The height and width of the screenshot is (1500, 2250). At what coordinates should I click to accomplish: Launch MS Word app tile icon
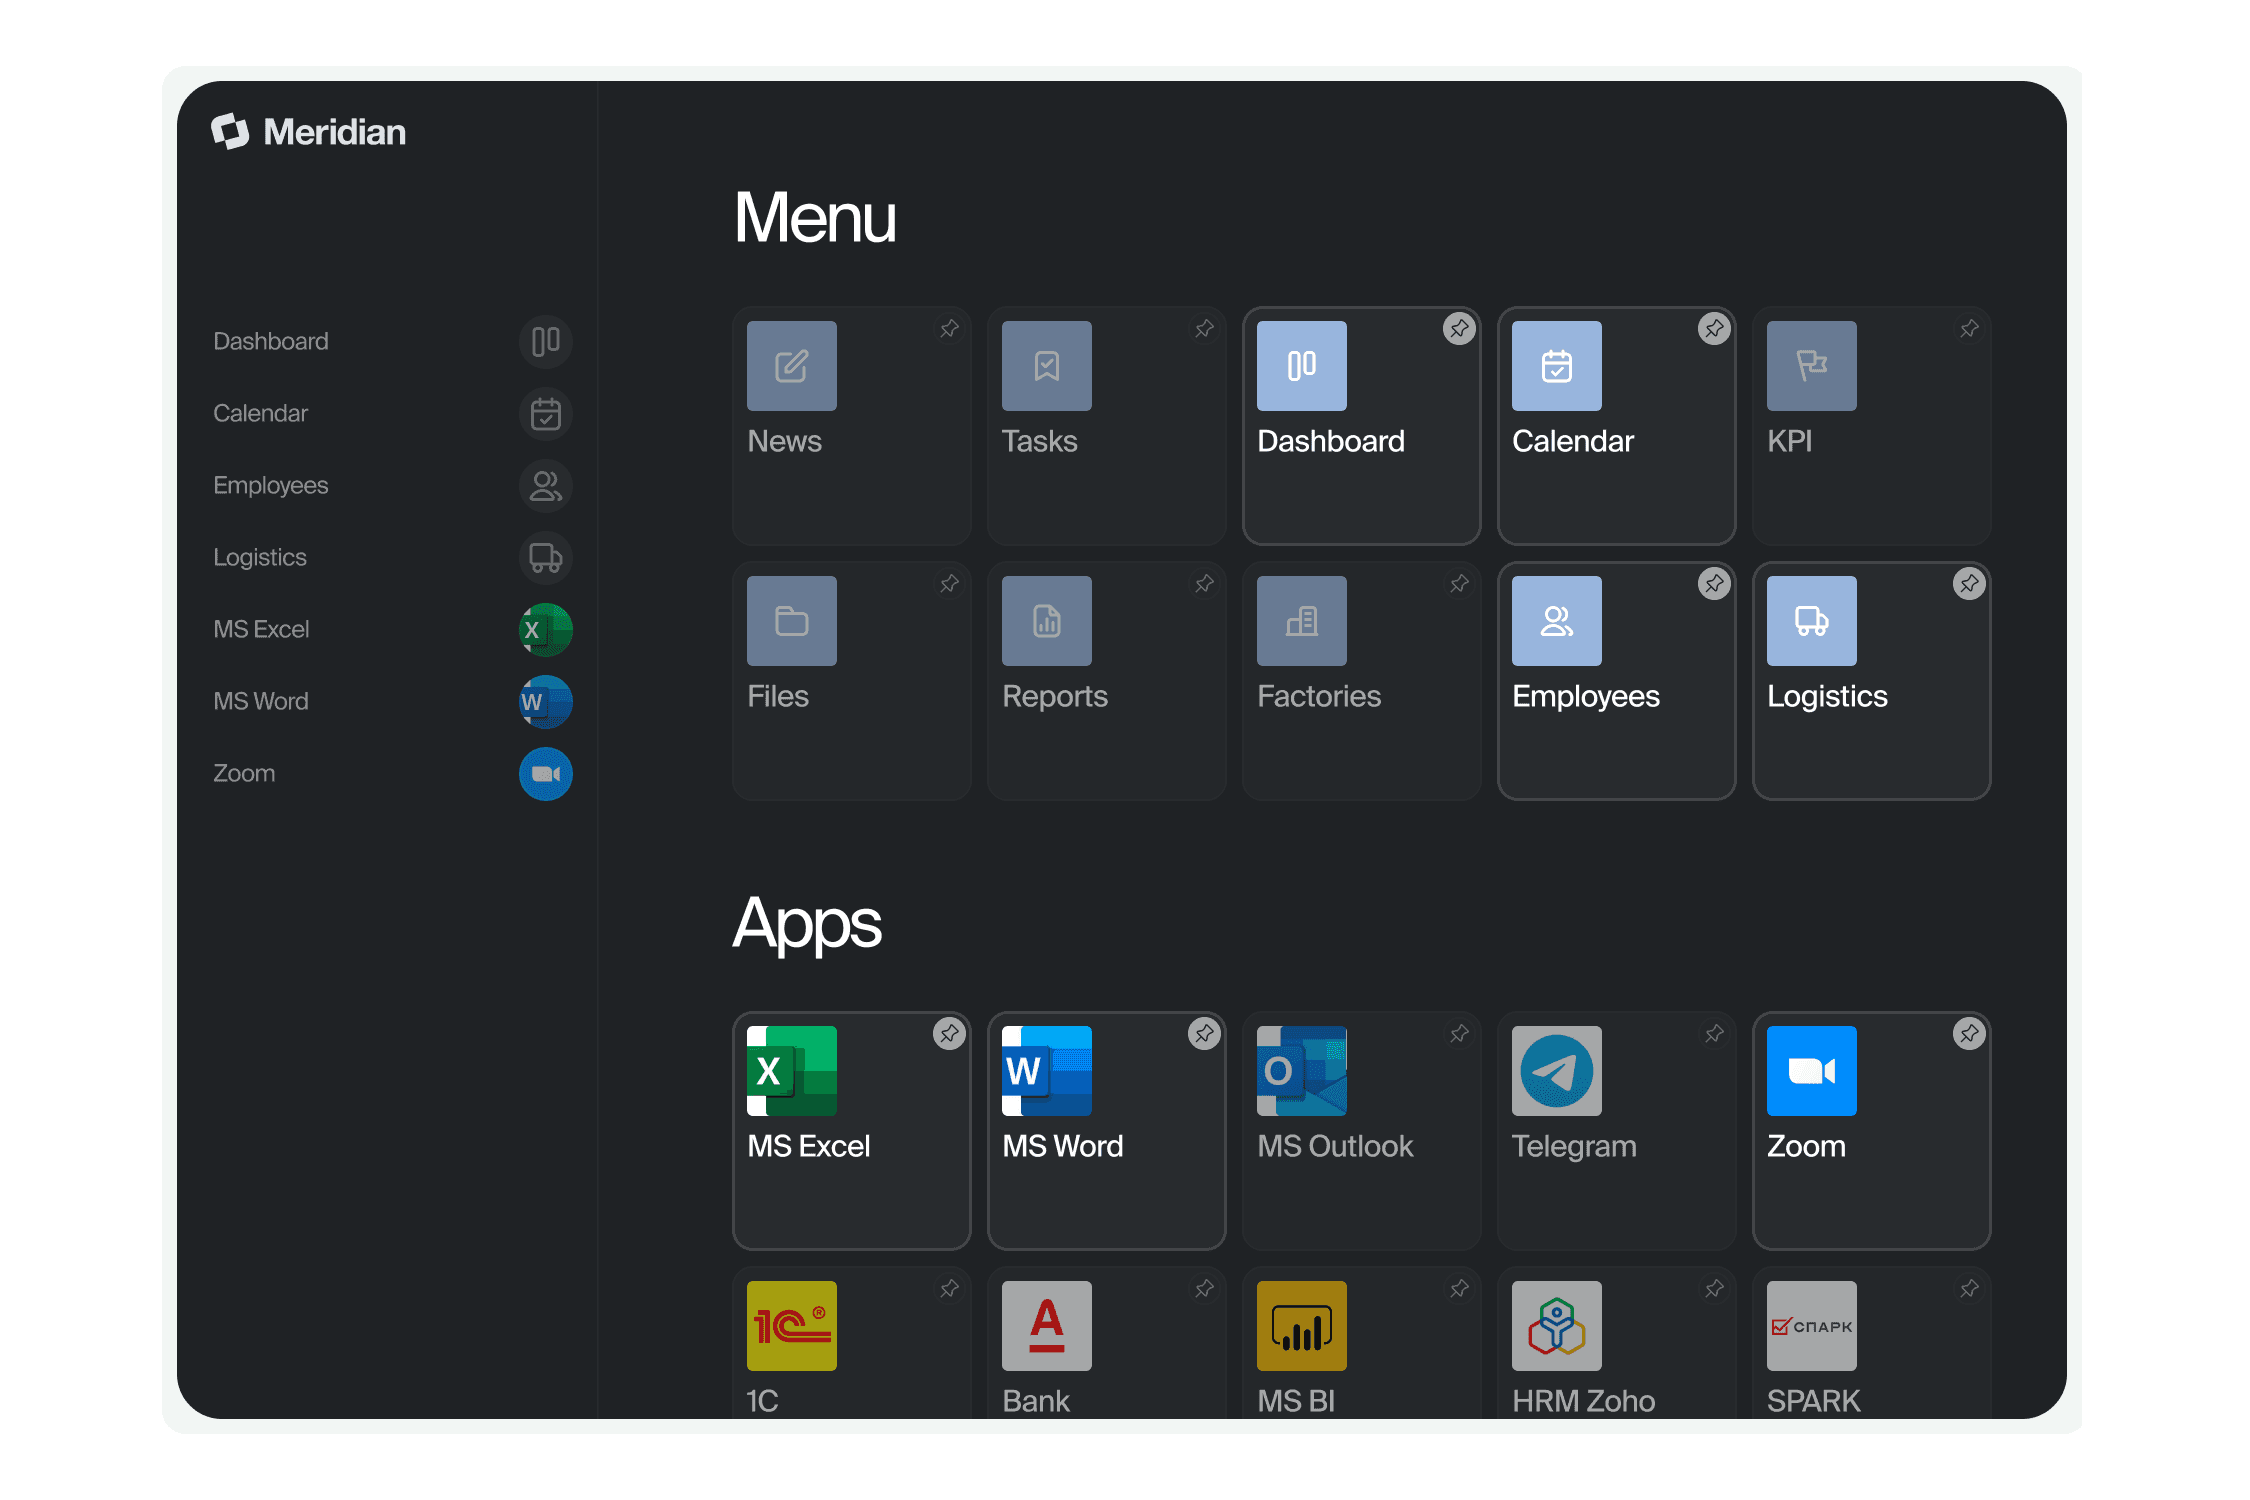point(1047,1071)
